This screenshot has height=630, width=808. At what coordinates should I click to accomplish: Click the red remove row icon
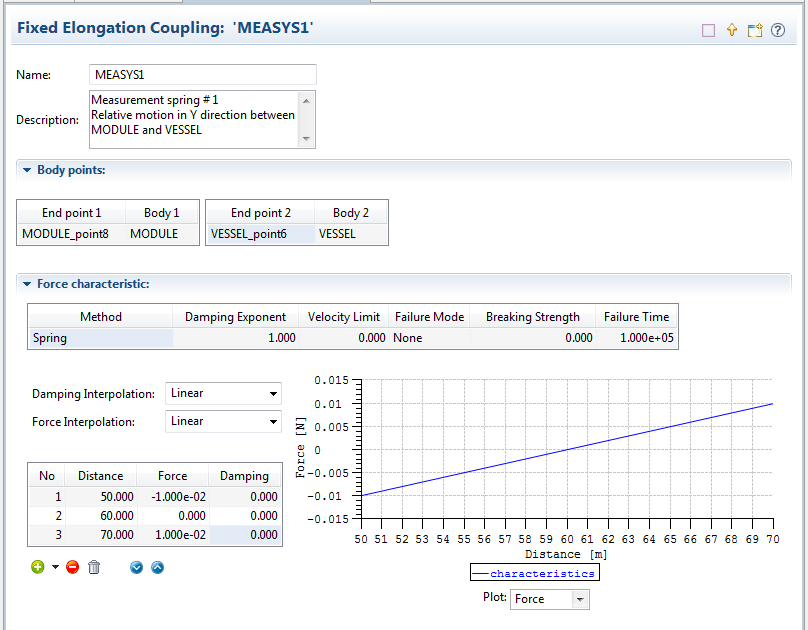click(x=72, y=567)
